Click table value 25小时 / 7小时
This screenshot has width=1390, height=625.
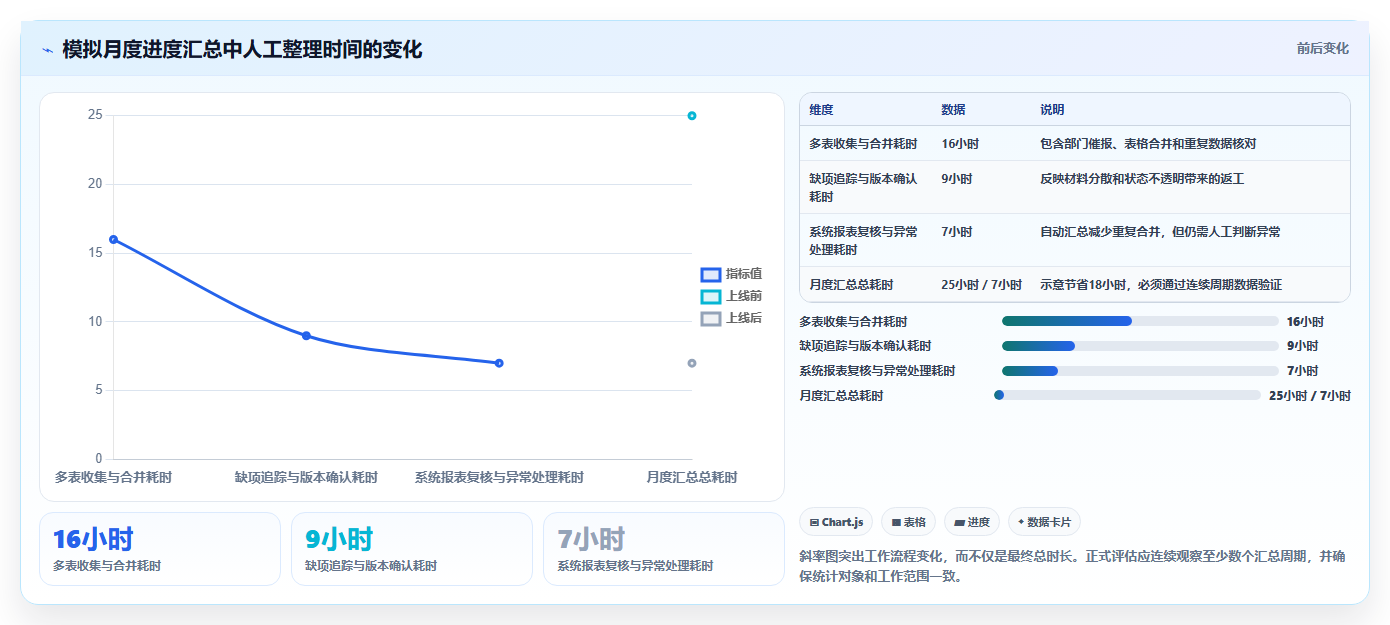(x=982, y=285)
